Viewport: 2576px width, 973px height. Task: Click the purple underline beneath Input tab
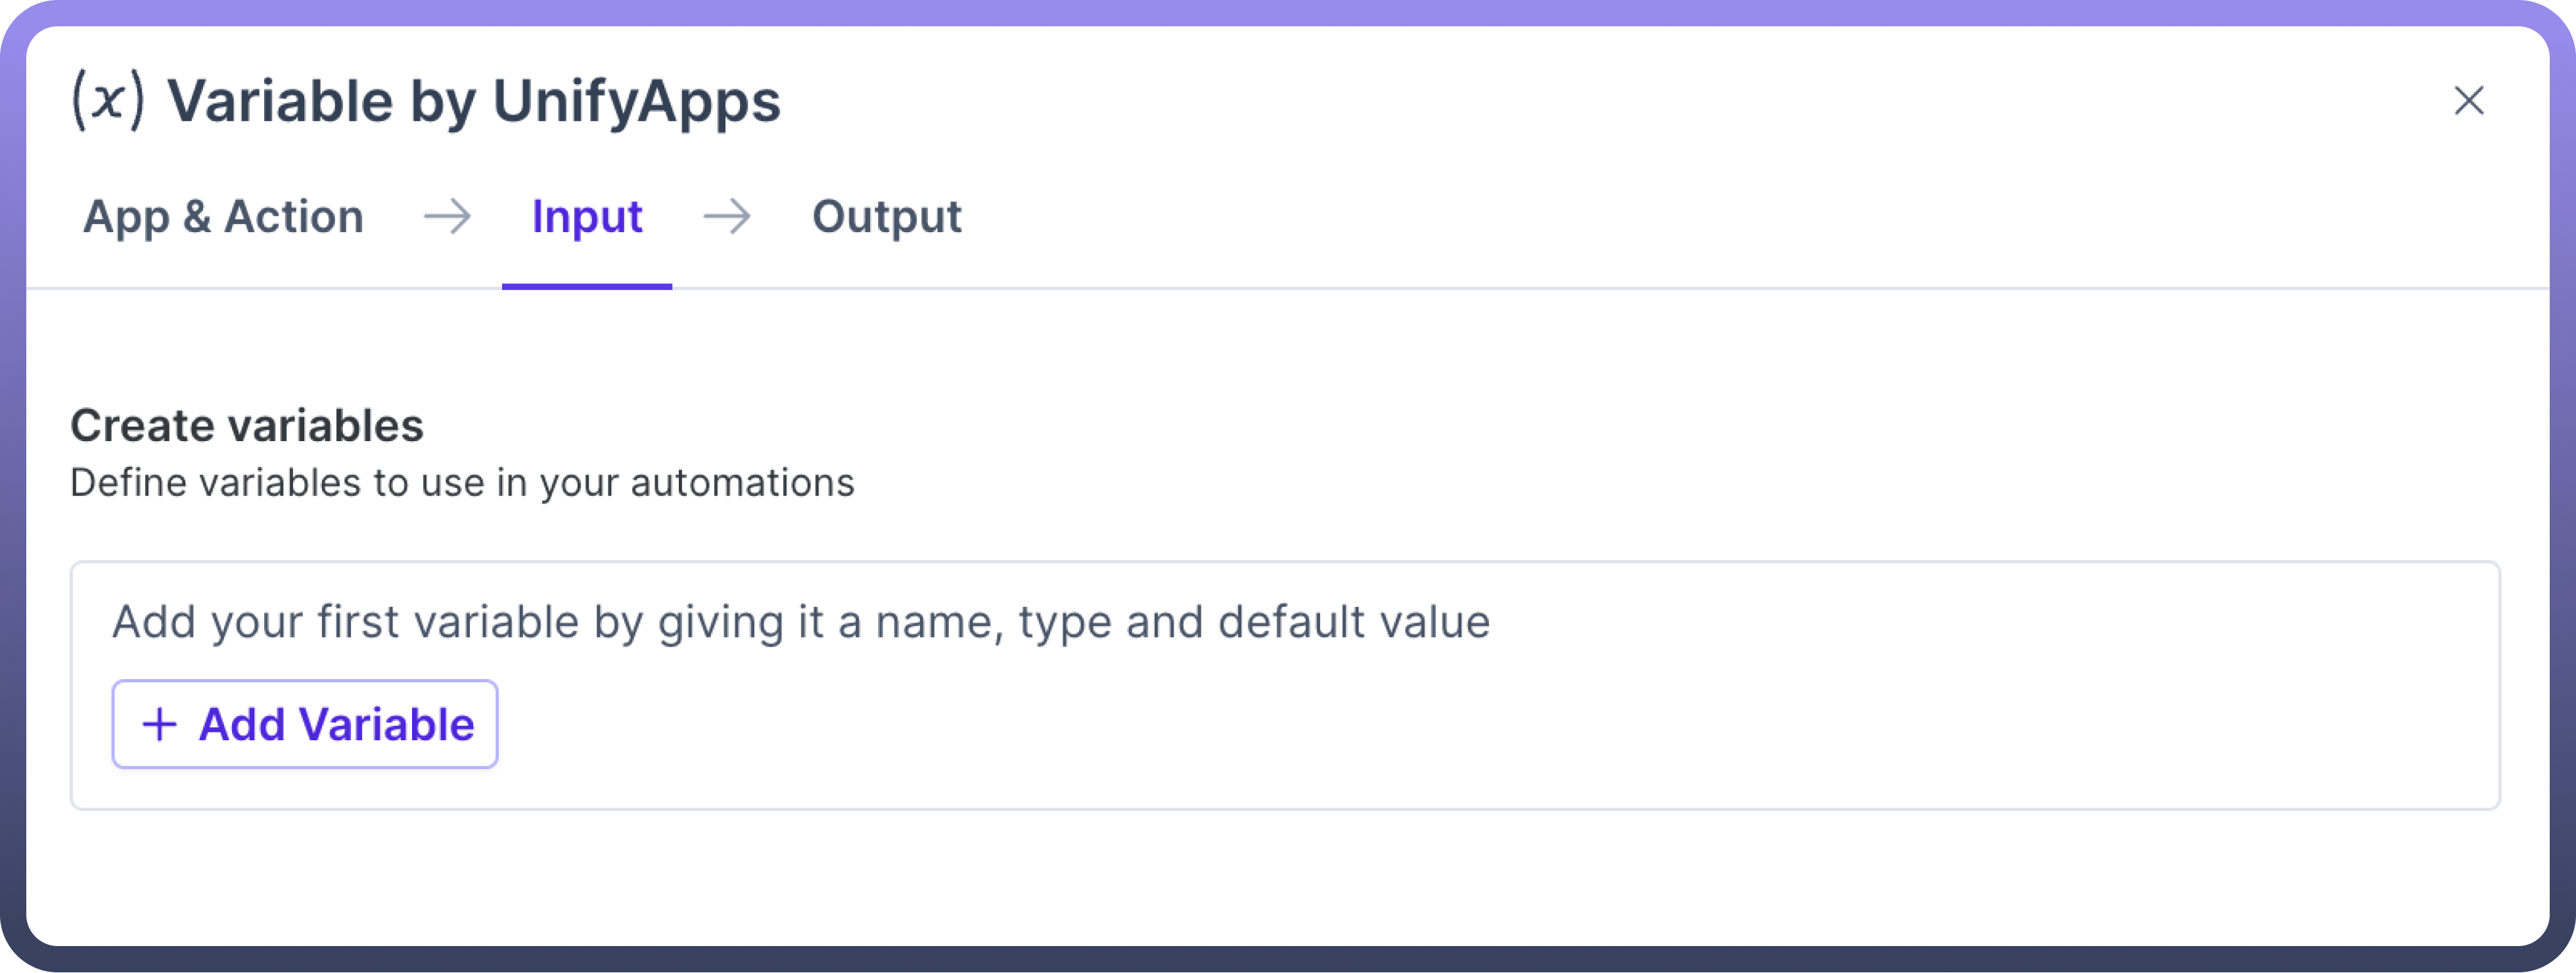(x=587, y=286)
